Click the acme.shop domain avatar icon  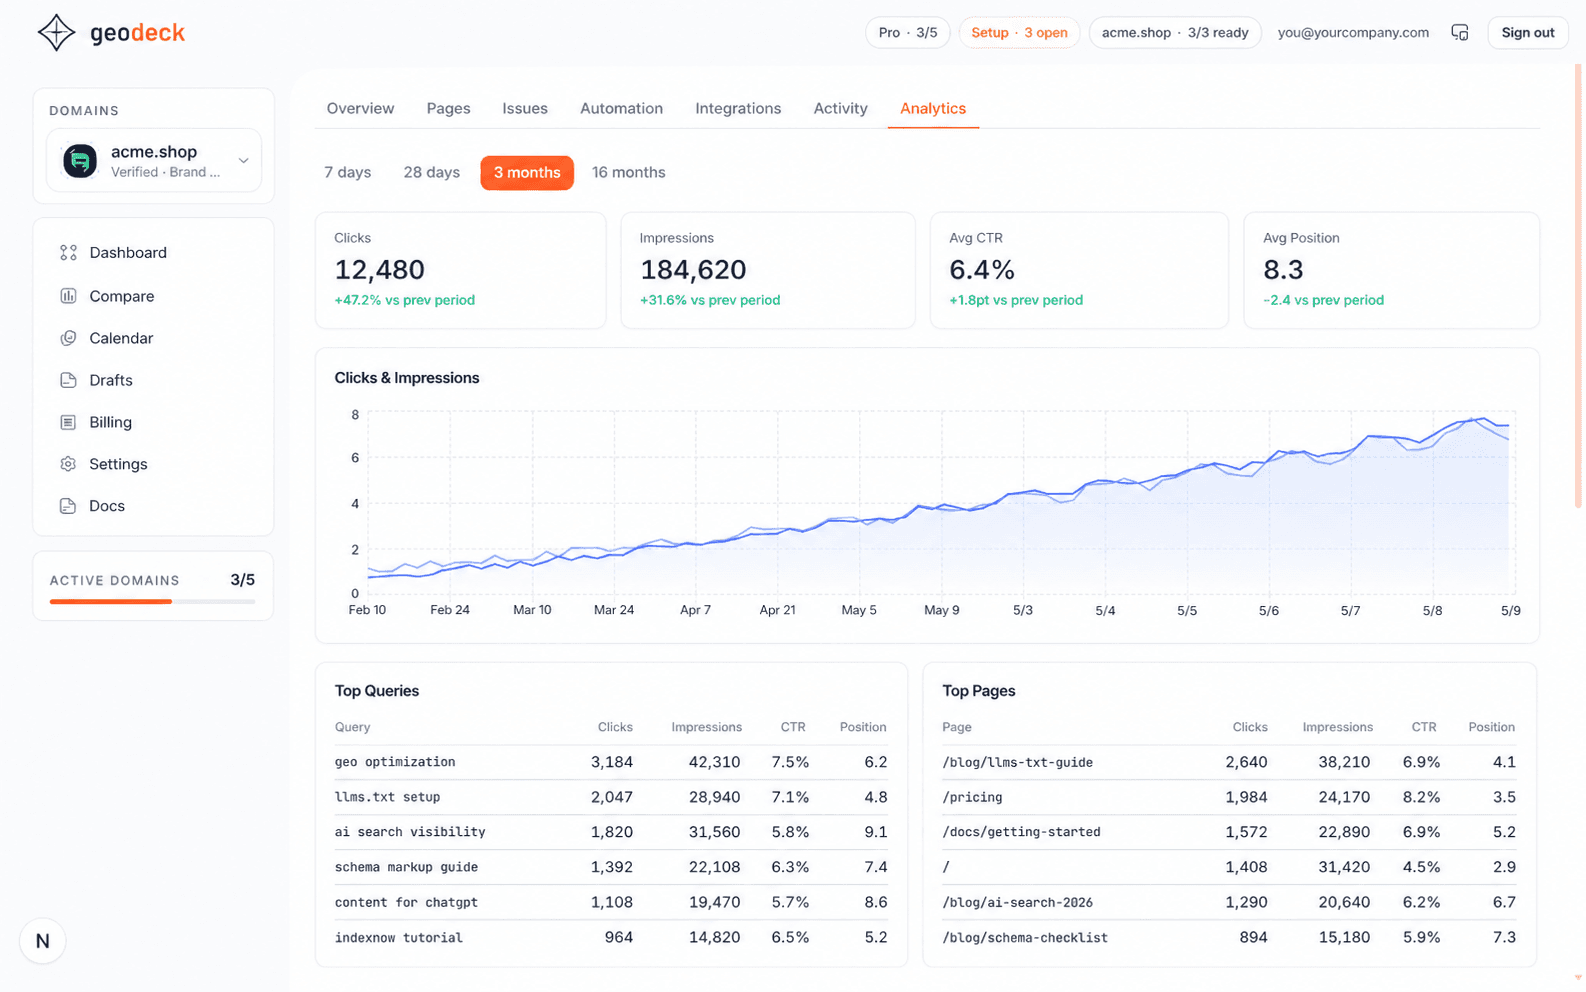tap(80, 161)
